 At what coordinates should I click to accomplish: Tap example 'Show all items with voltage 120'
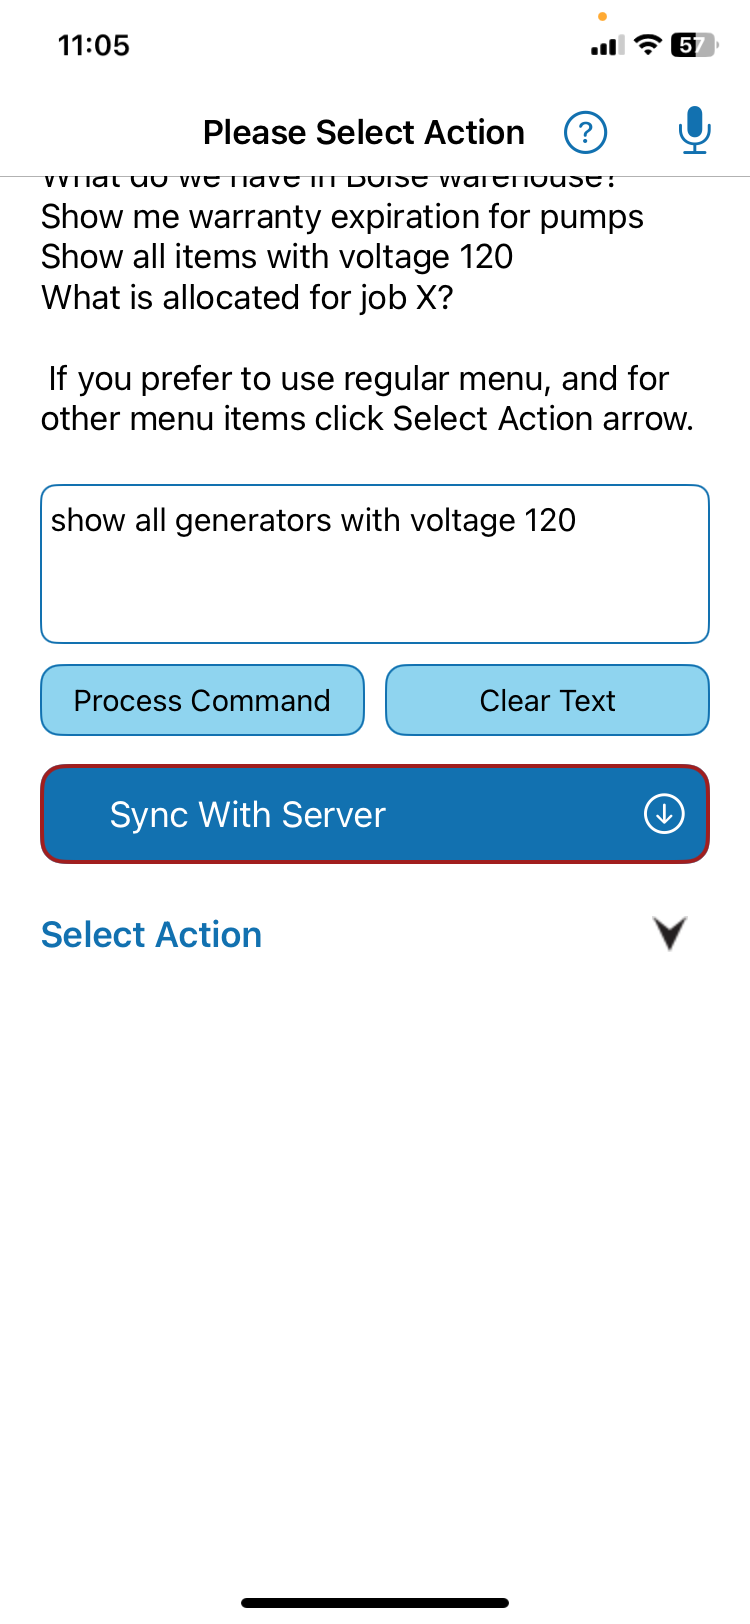point(277,257)
